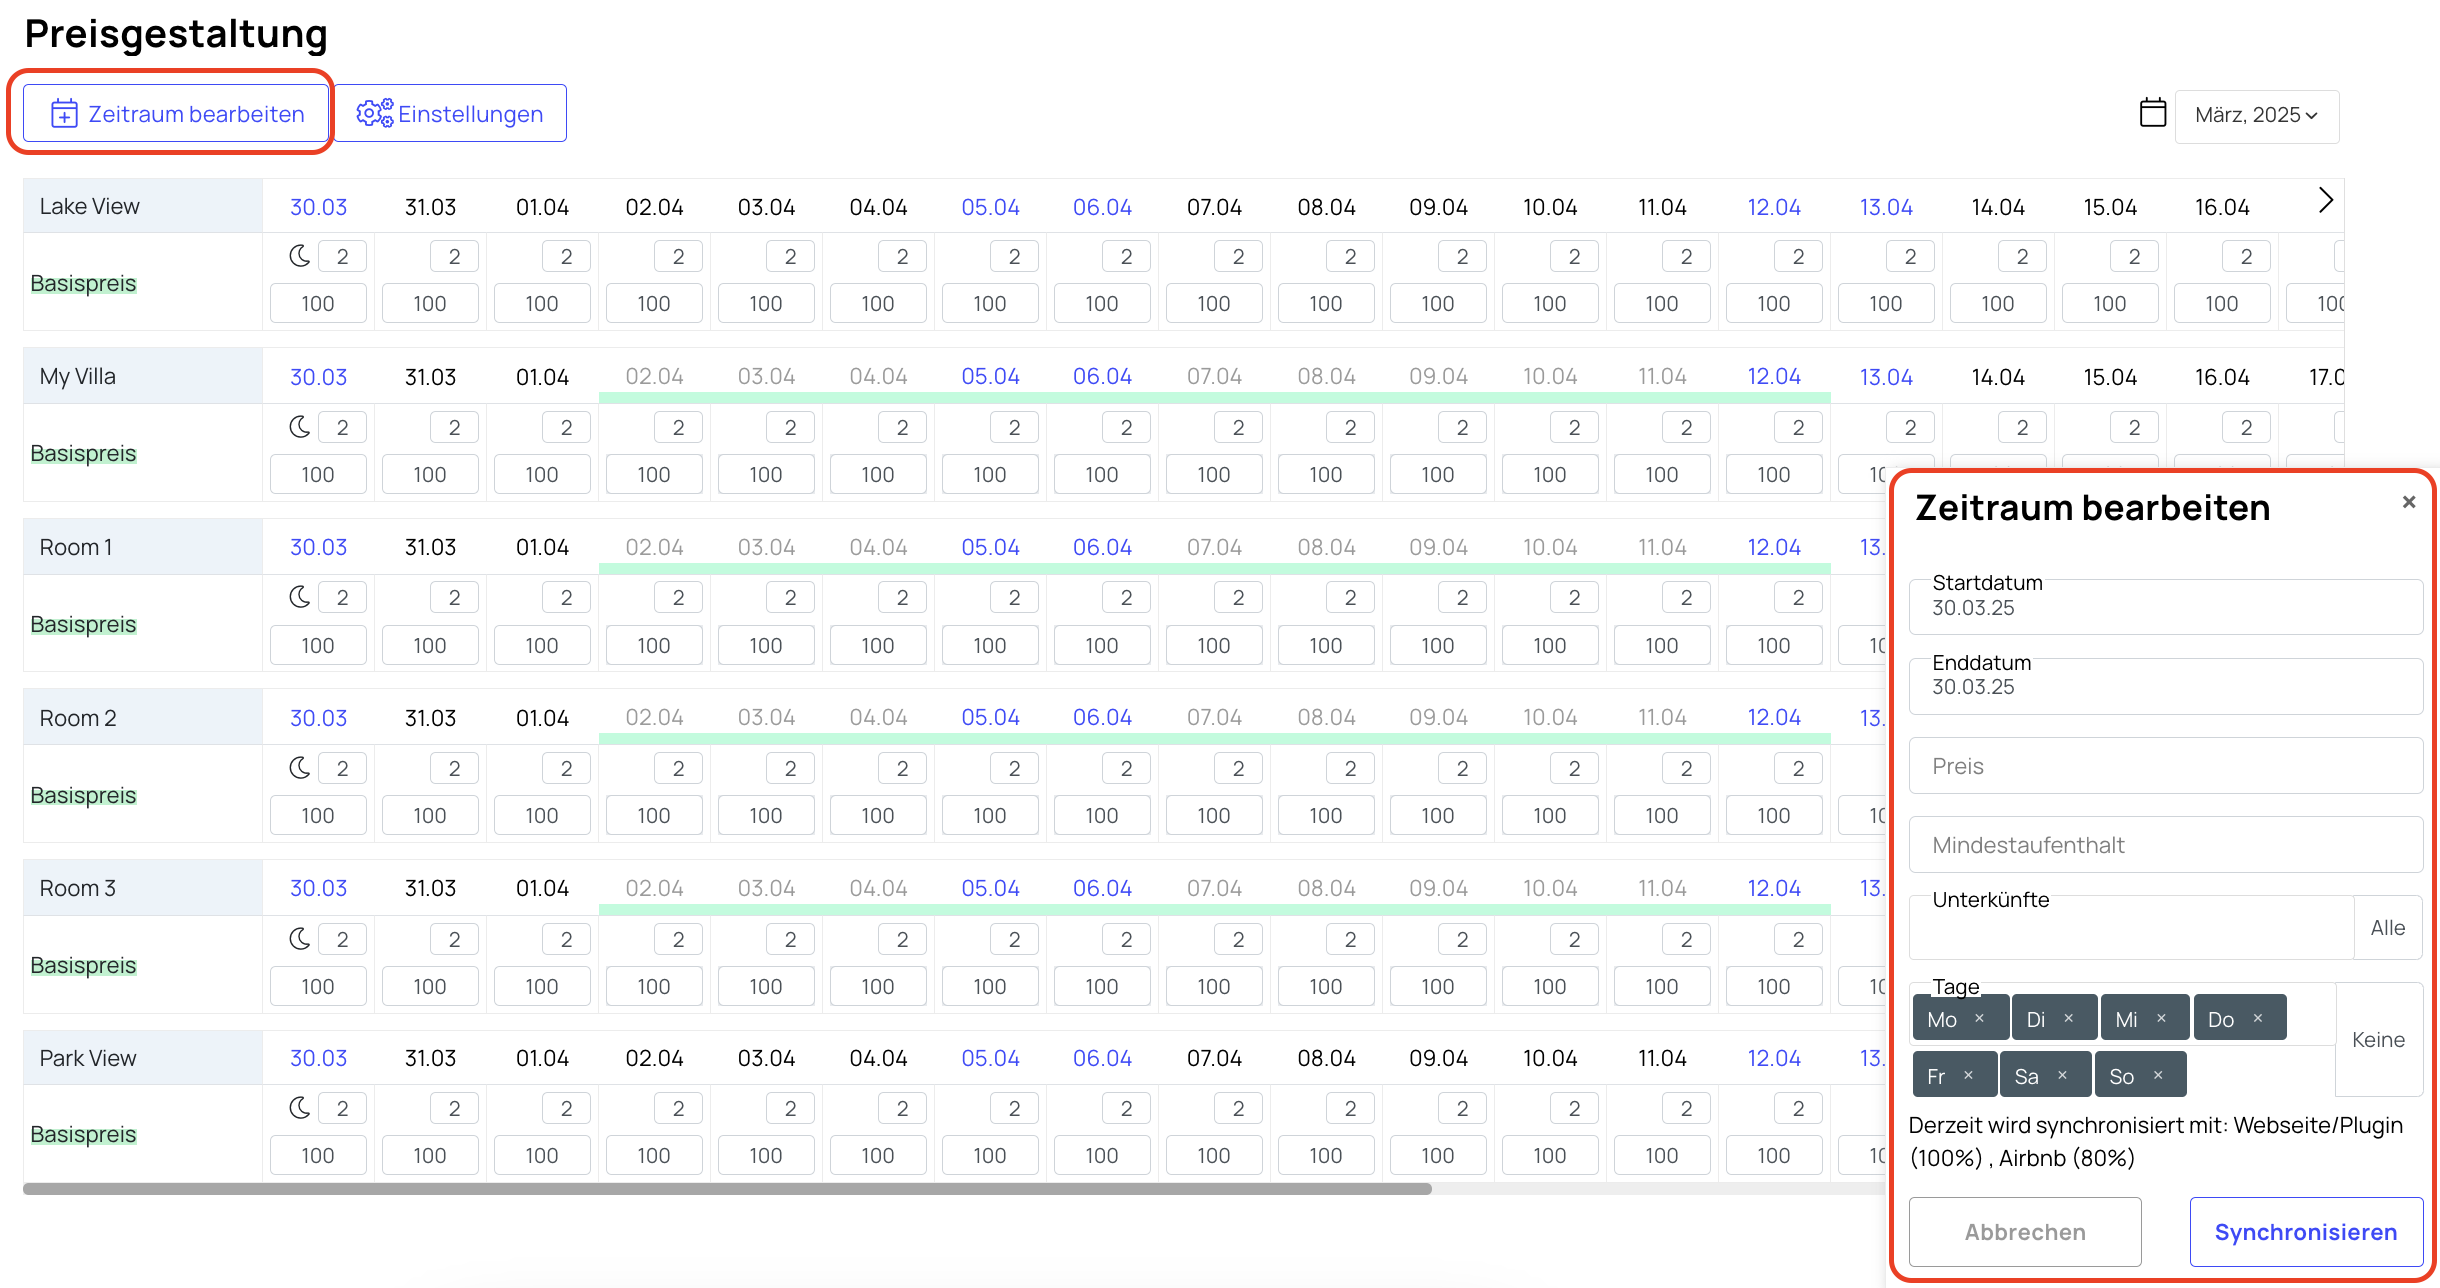Edit Lake View minimum stay for 31.03
Viewport: 2440px width, 1288px height.
454,257
